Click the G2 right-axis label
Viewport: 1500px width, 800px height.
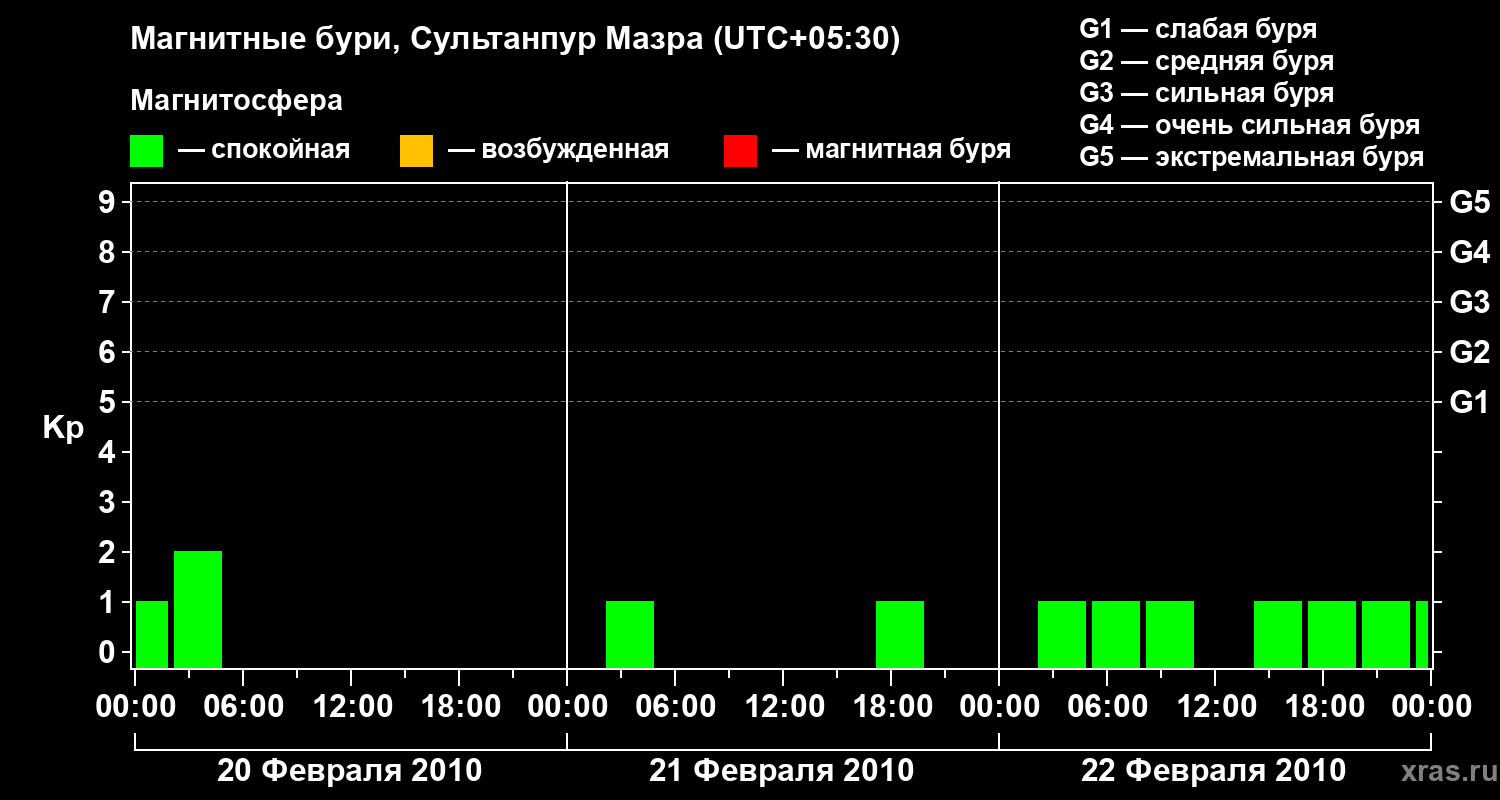1469,353
